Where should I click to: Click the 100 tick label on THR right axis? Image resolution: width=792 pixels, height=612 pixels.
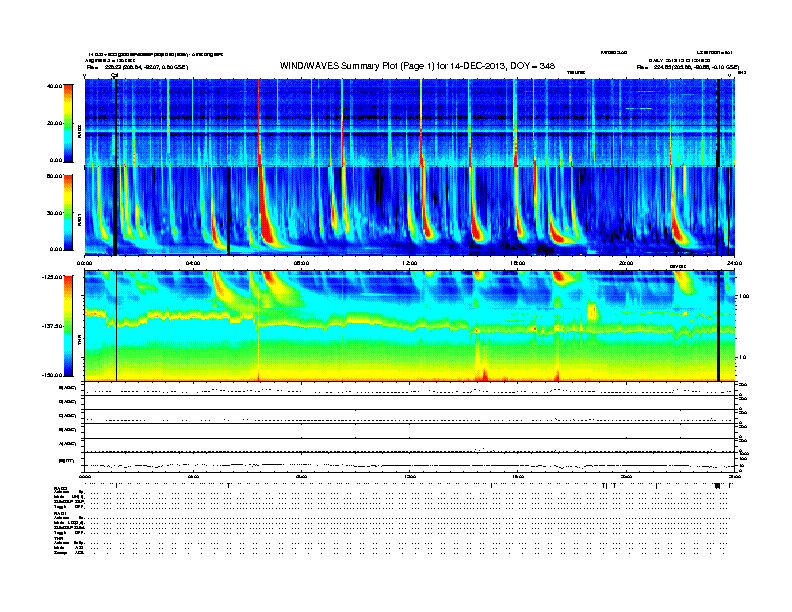pyautogui.click(x=745, y=296)
